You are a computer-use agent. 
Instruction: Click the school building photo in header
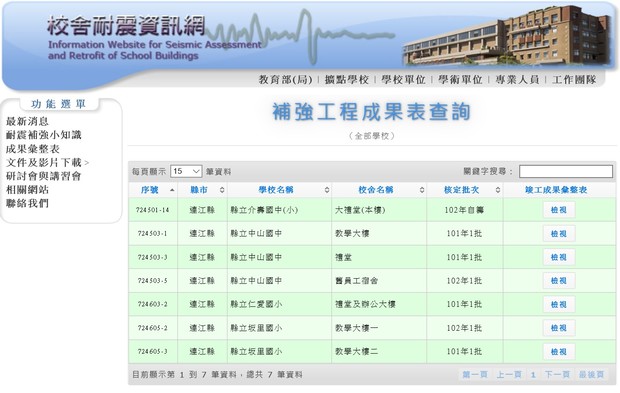[x=507, y=35]
